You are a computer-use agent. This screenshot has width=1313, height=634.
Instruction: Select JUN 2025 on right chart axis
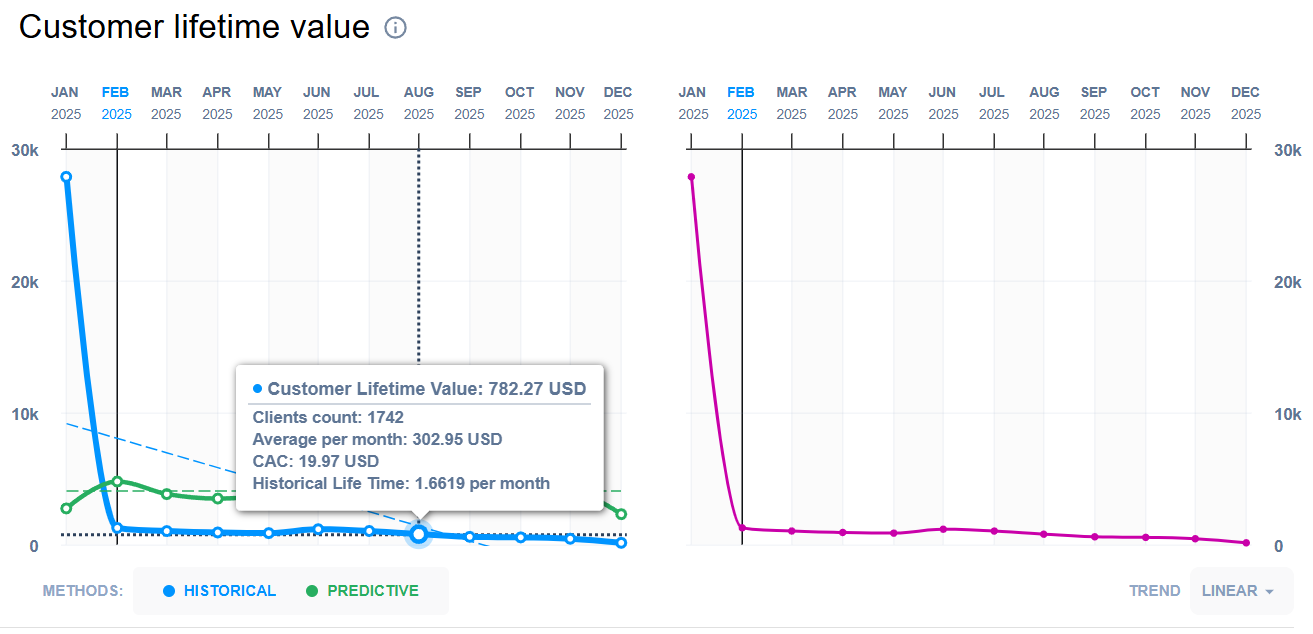942,102
